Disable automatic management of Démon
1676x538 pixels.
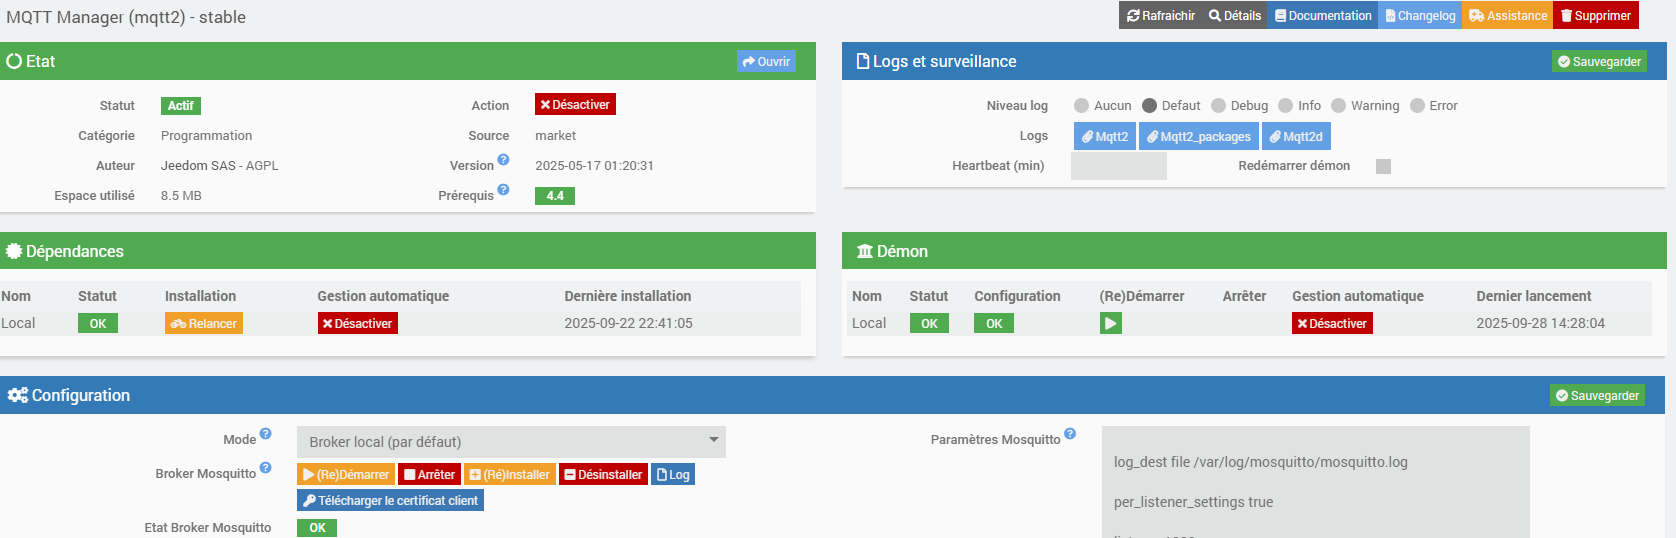point(1332,323)
